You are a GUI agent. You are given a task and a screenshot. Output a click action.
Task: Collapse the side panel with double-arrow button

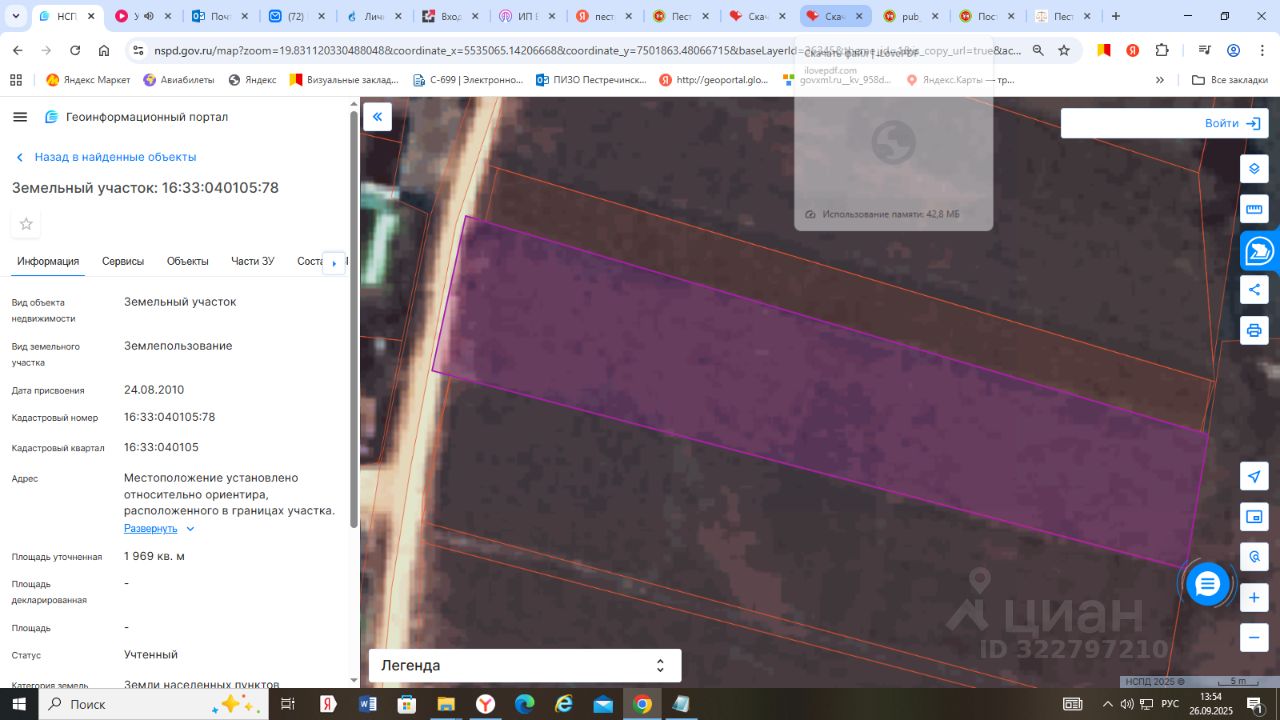click(377, 117)
